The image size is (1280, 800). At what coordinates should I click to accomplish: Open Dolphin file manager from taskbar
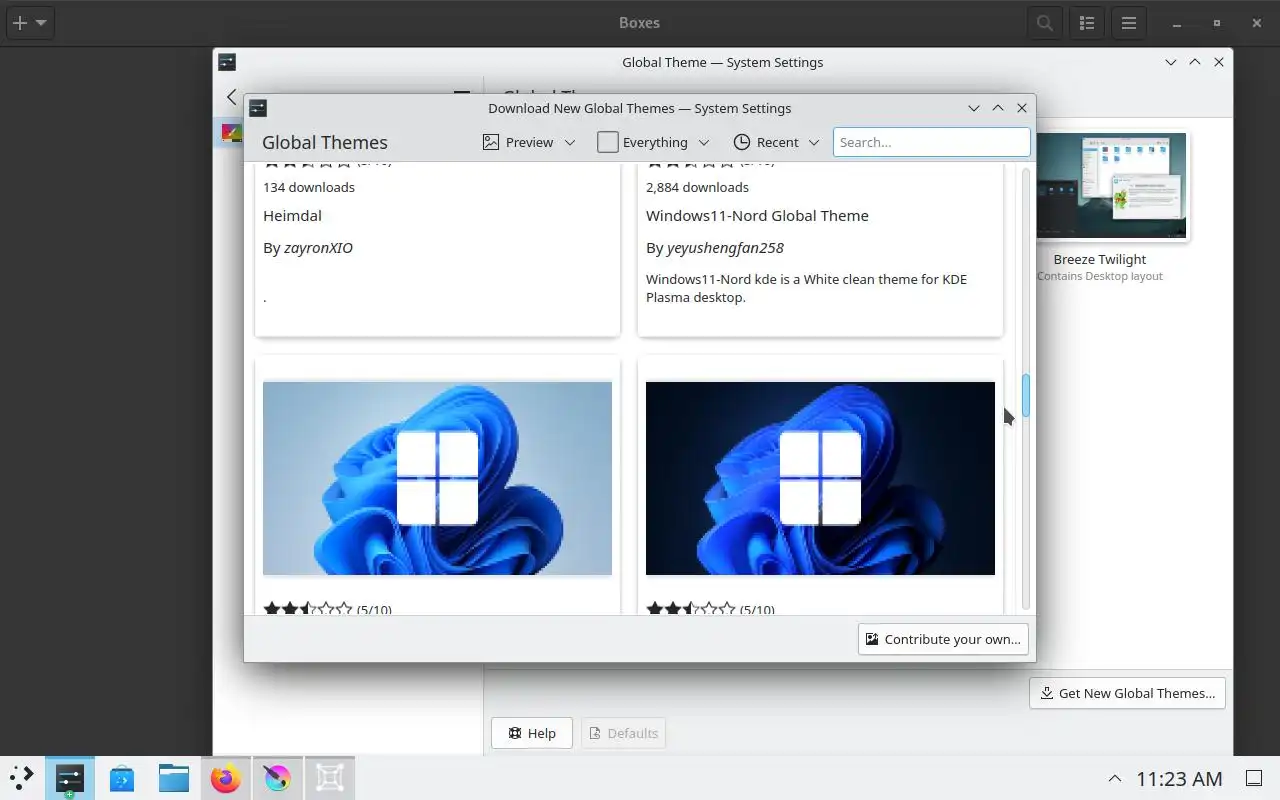coord(174,778)
